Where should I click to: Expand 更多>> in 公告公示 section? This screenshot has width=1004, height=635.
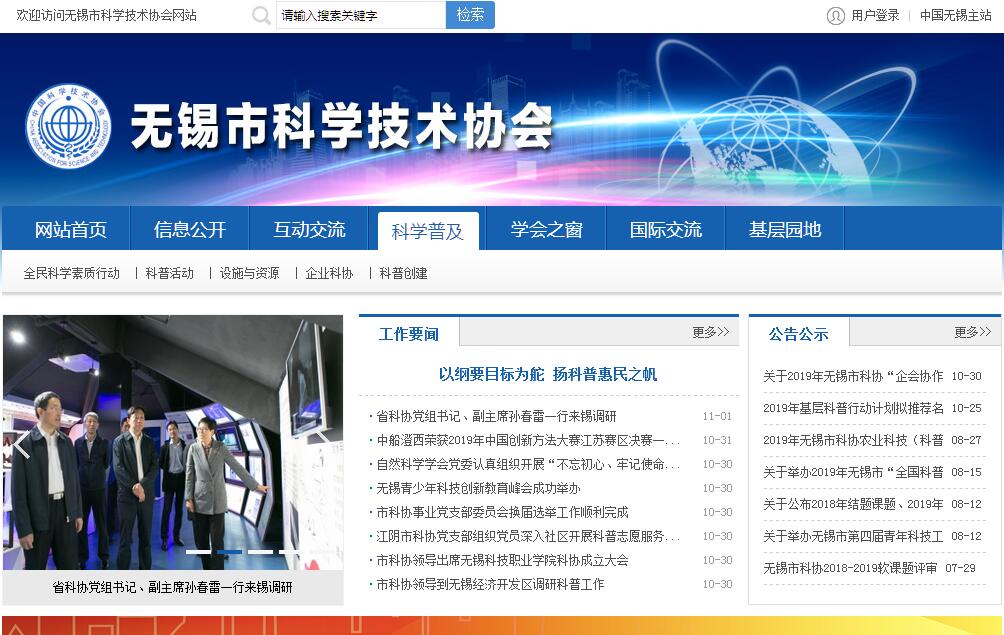(x=972, y=333)
